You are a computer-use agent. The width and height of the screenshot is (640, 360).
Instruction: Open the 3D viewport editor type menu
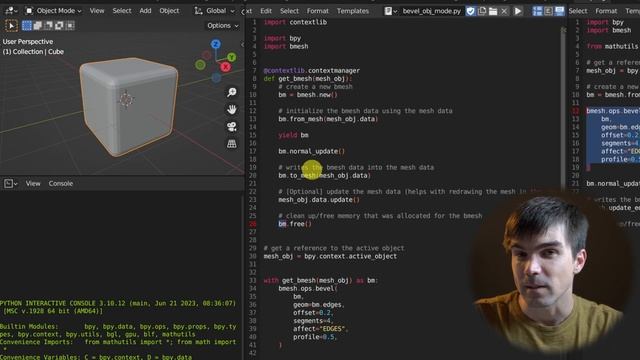coord(11,11)
